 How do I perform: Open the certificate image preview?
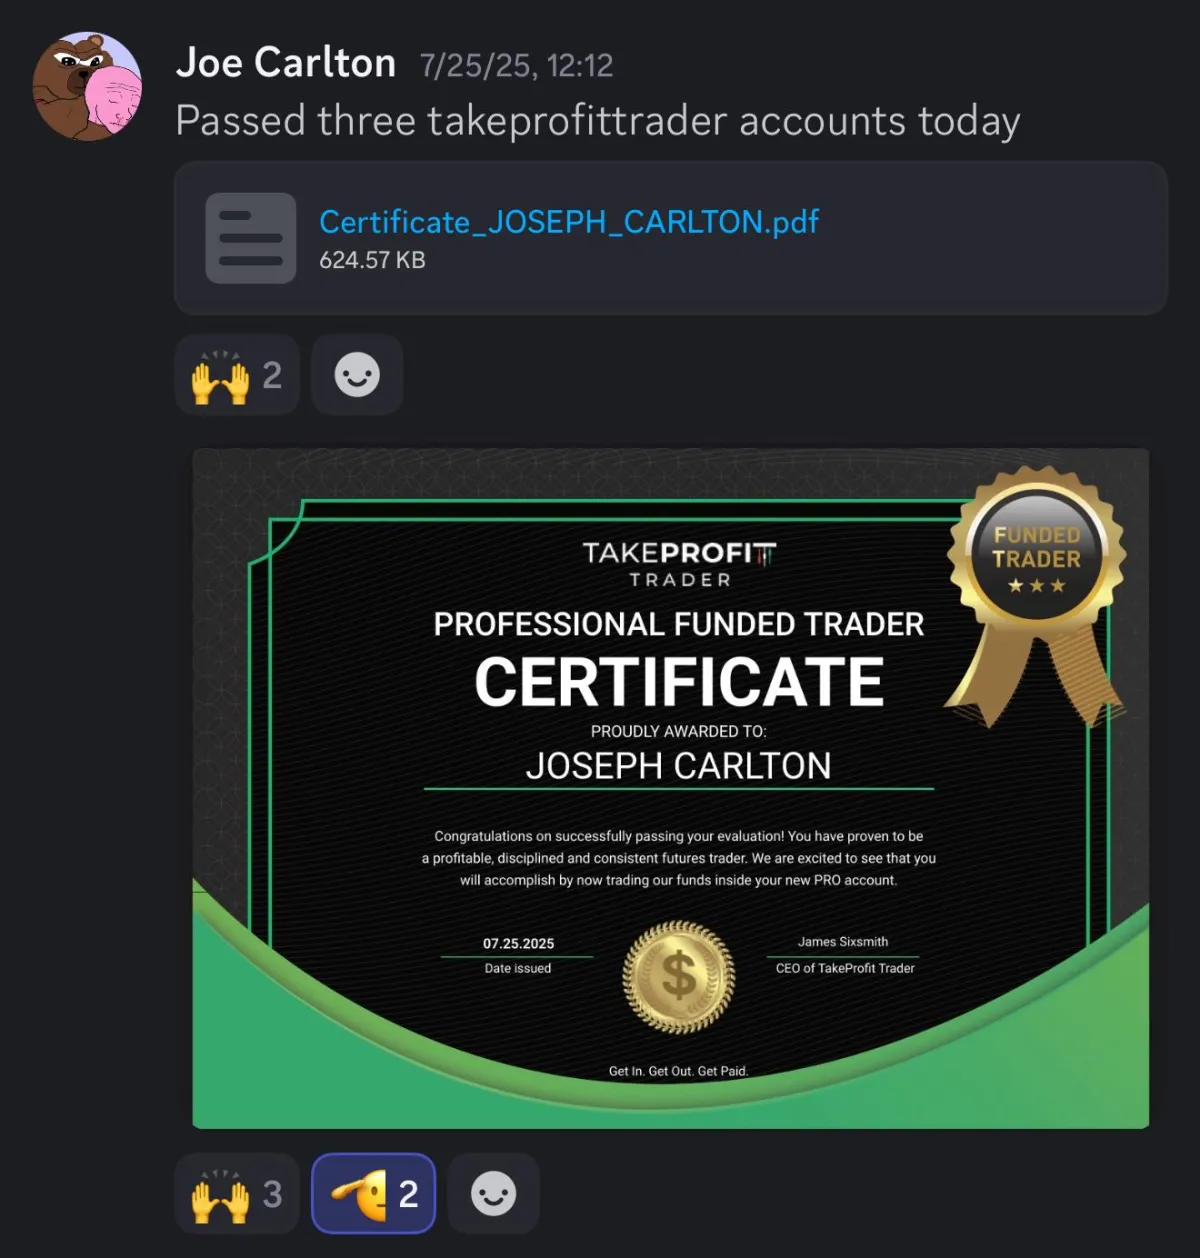(x=671, y=789)
